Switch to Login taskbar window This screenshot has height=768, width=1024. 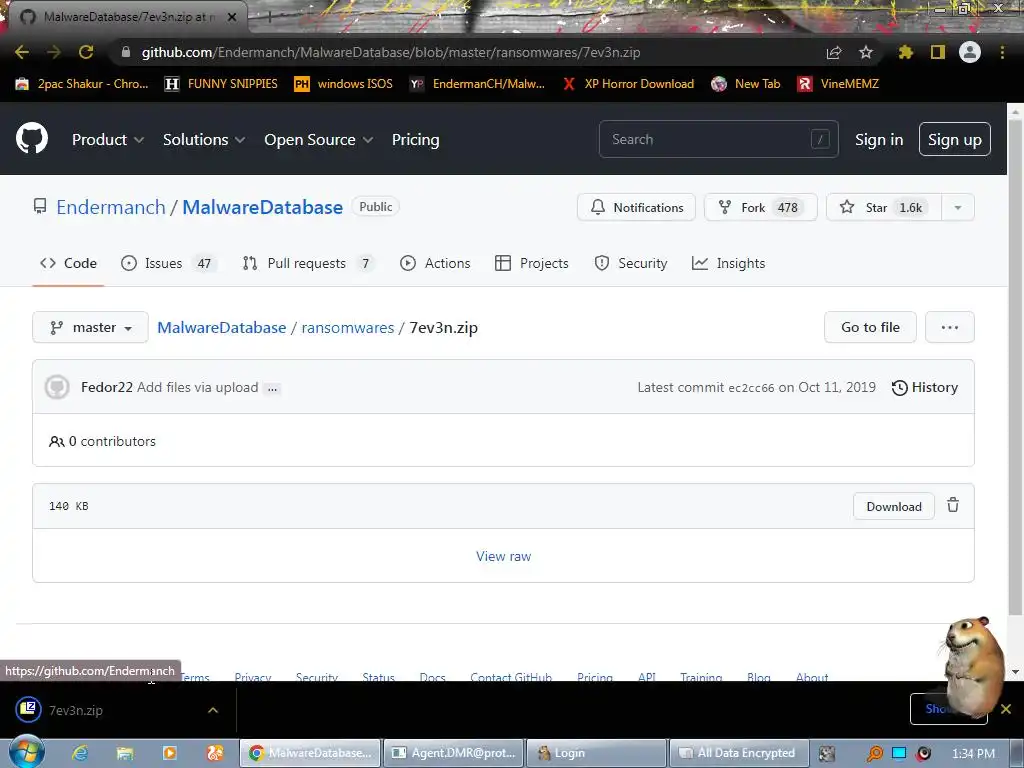click(x=596, y=753)
